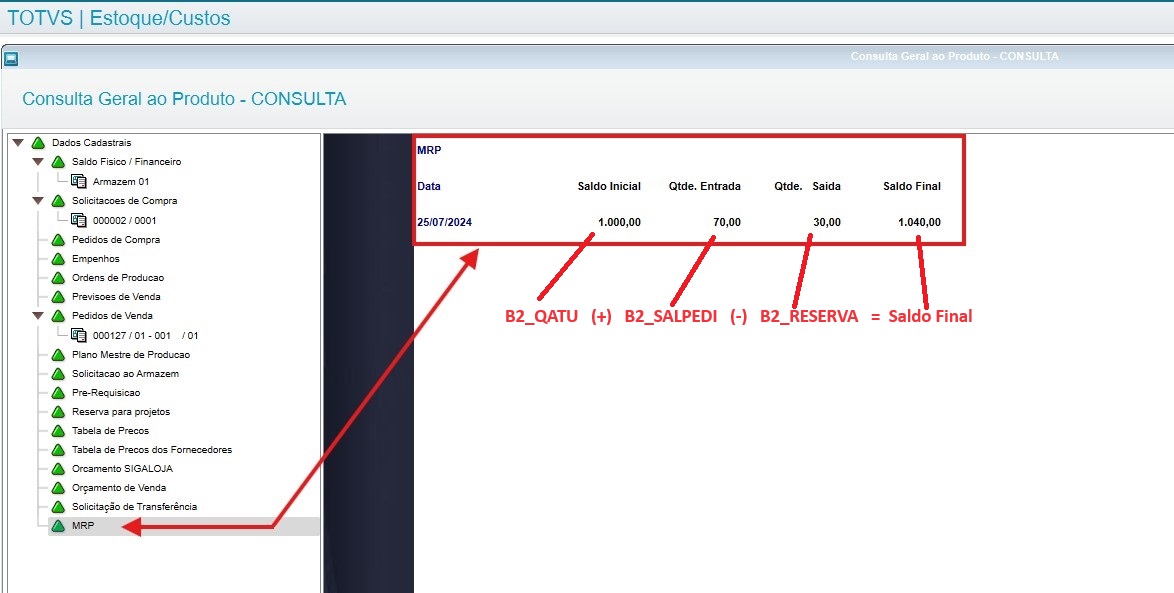Select Orcamento SIGALOJA in the tree

coord(122,469)
